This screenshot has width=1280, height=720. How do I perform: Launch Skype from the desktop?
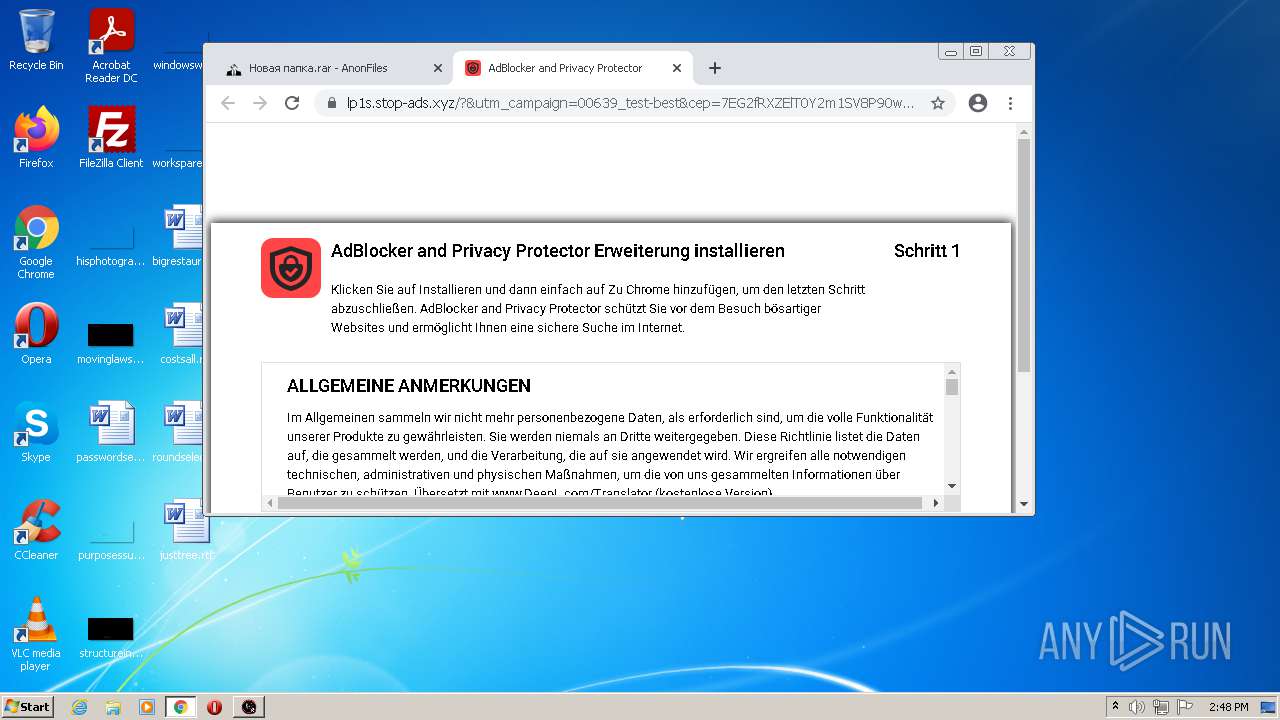point(36,431)
